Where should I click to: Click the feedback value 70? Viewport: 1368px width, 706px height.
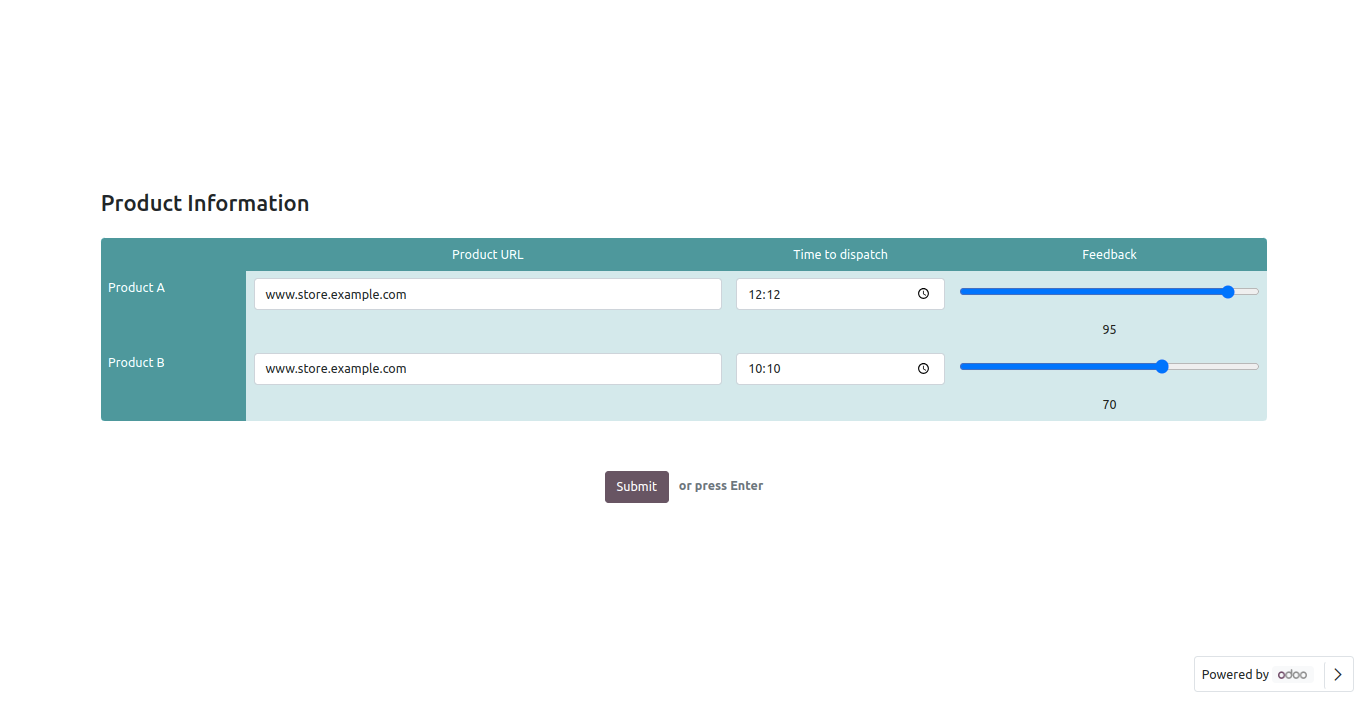pyautogui.click(x=1109, y=404)
